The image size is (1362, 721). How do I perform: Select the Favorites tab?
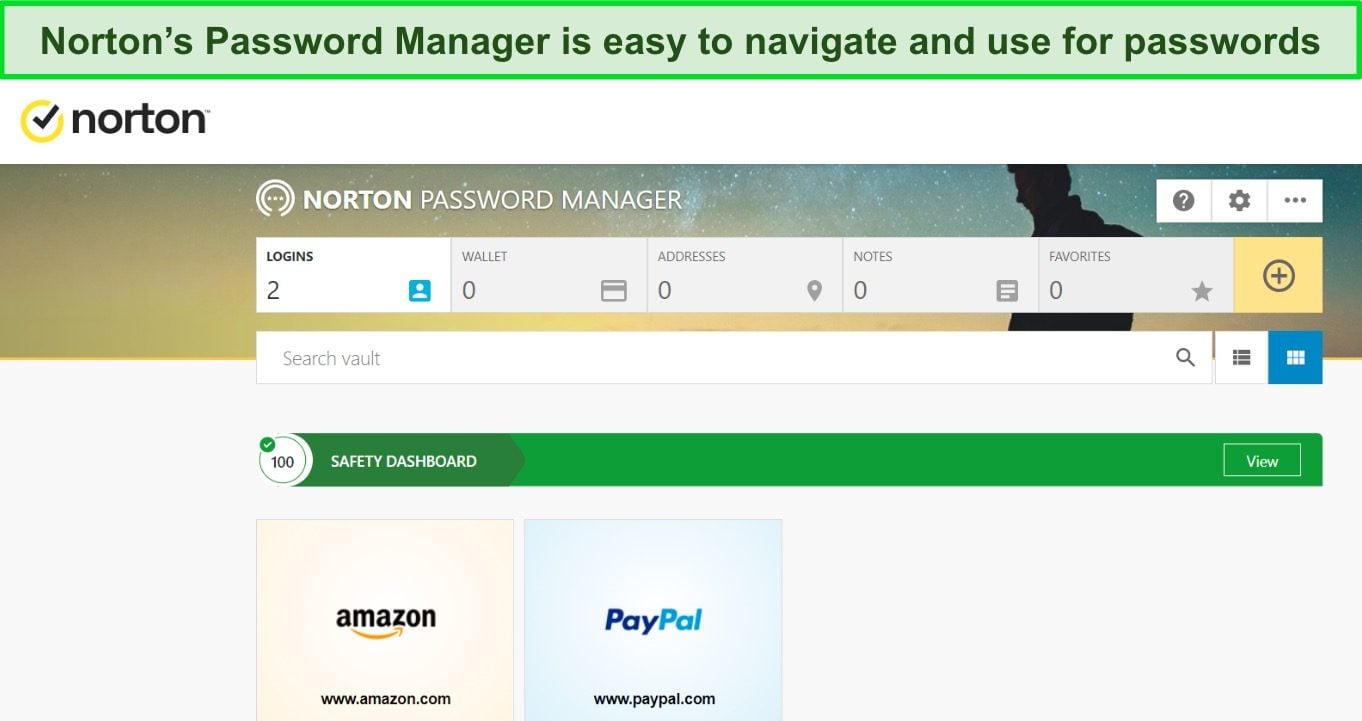(1136, 275)
